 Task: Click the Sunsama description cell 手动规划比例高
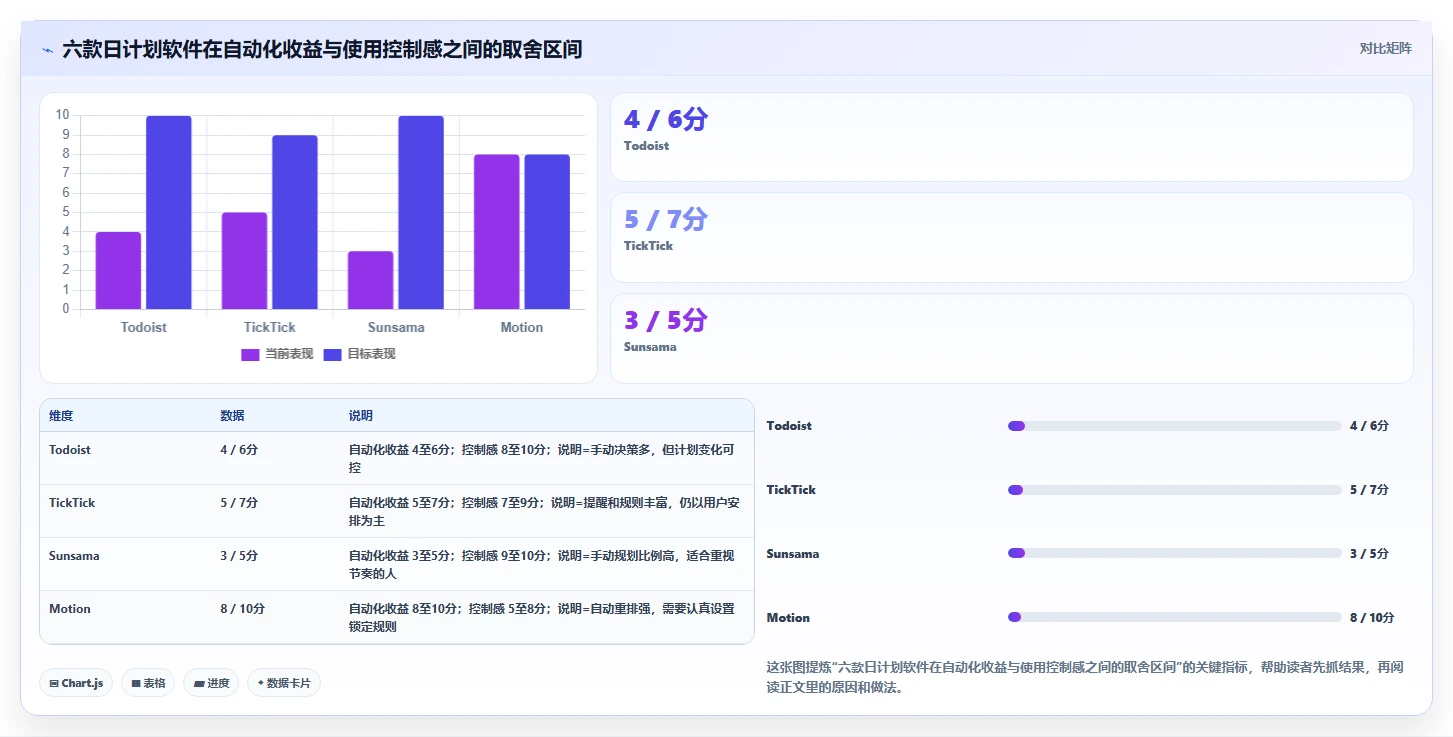tap(545, 565)
